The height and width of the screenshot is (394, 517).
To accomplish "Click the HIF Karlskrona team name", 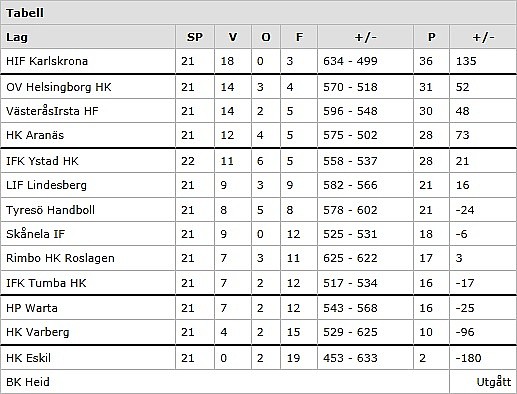I will (47, 61).
